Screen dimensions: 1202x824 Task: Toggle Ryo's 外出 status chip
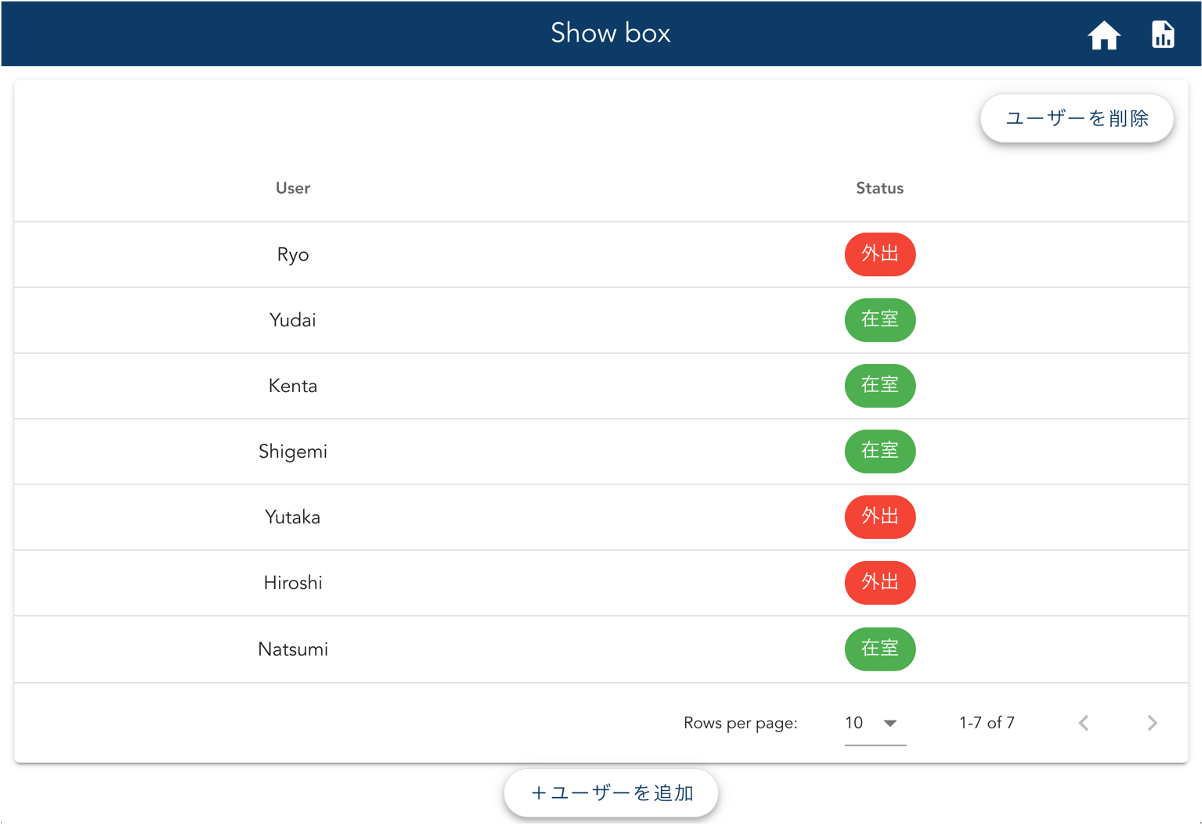[880, 254]
